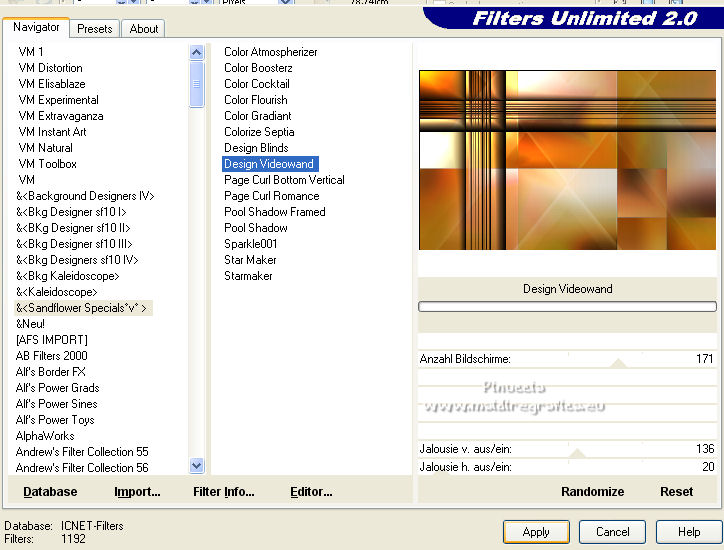724x550 pixels.
Task: Select &<Background Designers IV> category
Action: point(85,196)
